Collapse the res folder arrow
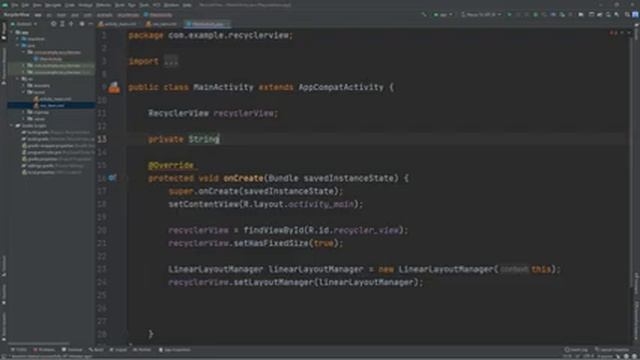 [x=18, y=79]
